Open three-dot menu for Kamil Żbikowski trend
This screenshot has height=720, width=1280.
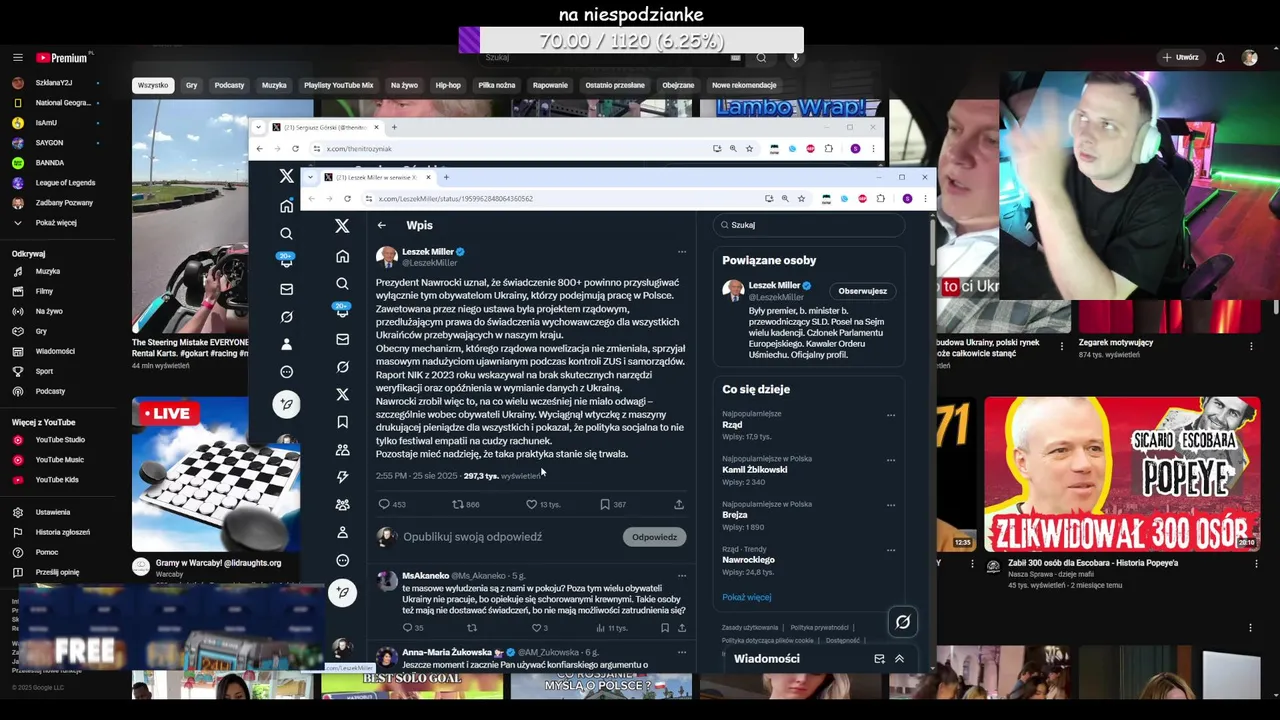(x=891, y=460)
